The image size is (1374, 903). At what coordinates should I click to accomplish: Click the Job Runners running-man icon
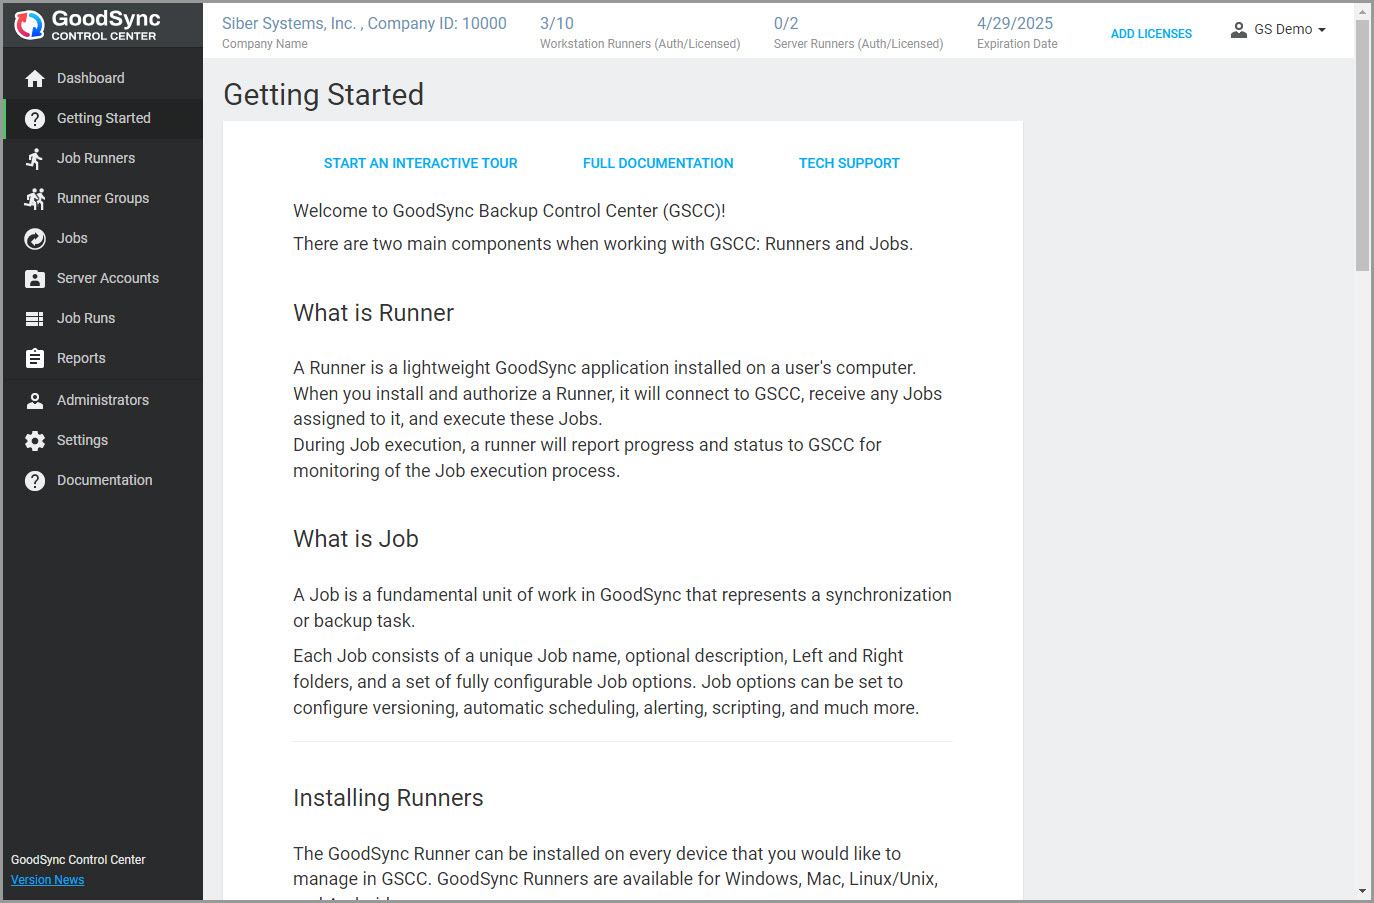click(x=35, y=159)
